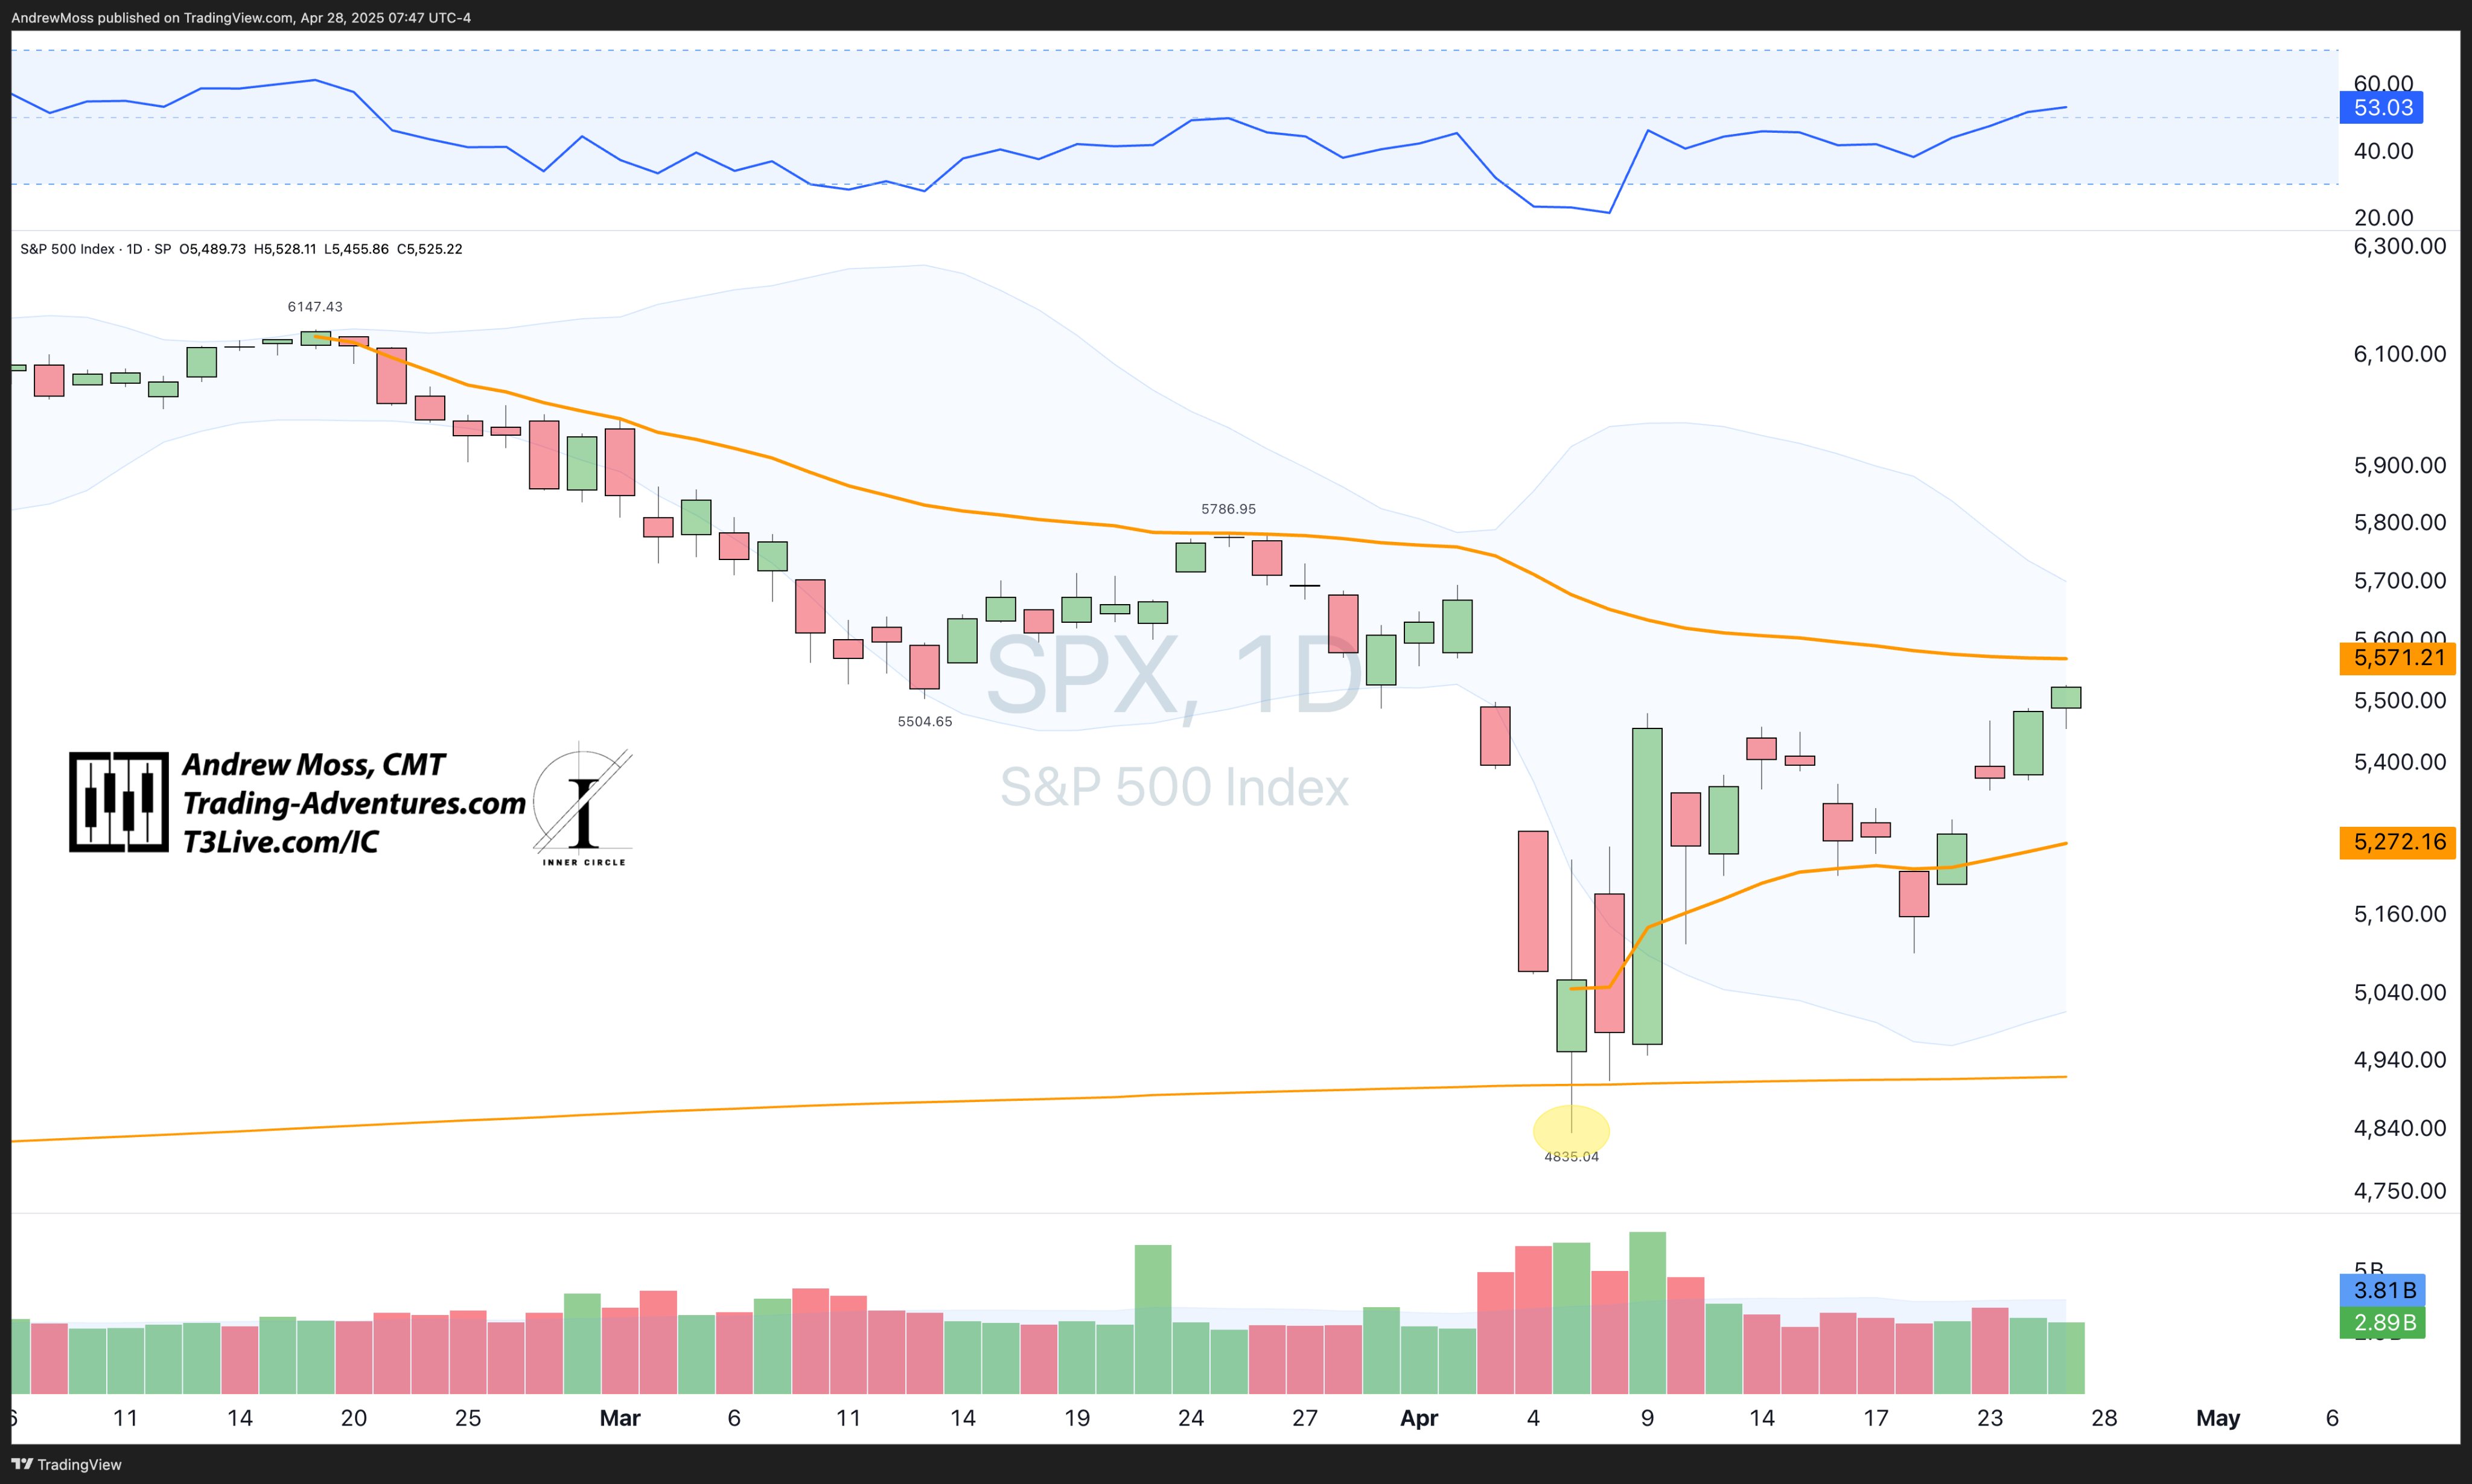
Task: Click the green 2.89B volume tag
Action: click(2382, 1322)
